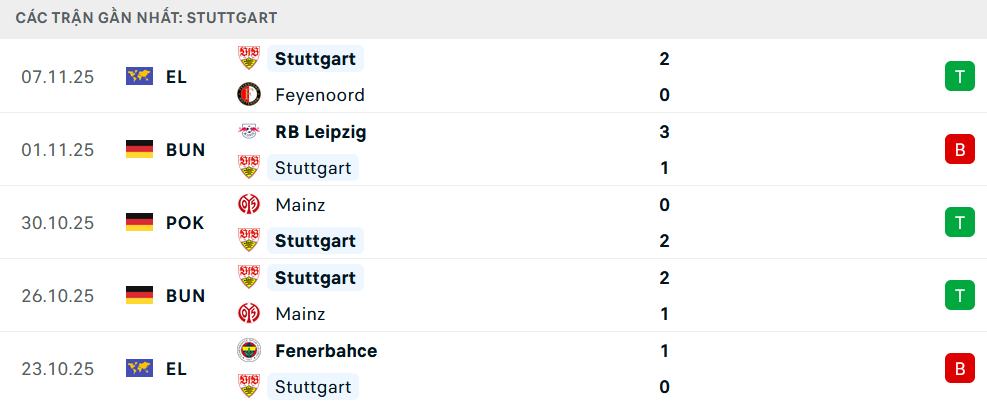
Task: Click the Fenerbahce club crest icon
Action: tap(248, 351)
